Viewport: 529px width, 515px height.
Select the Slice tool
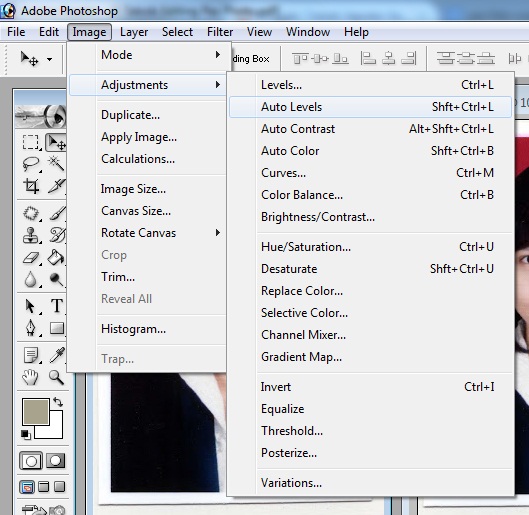56,186
